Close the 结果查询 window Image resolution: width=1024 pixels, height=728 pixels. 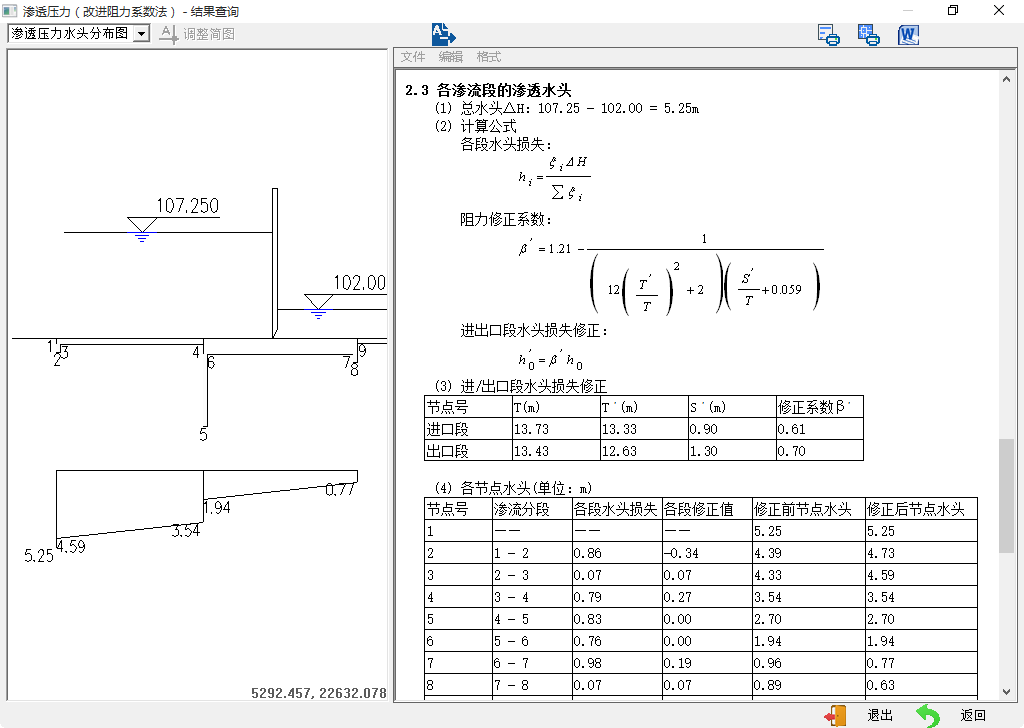[x=999, y=10]
